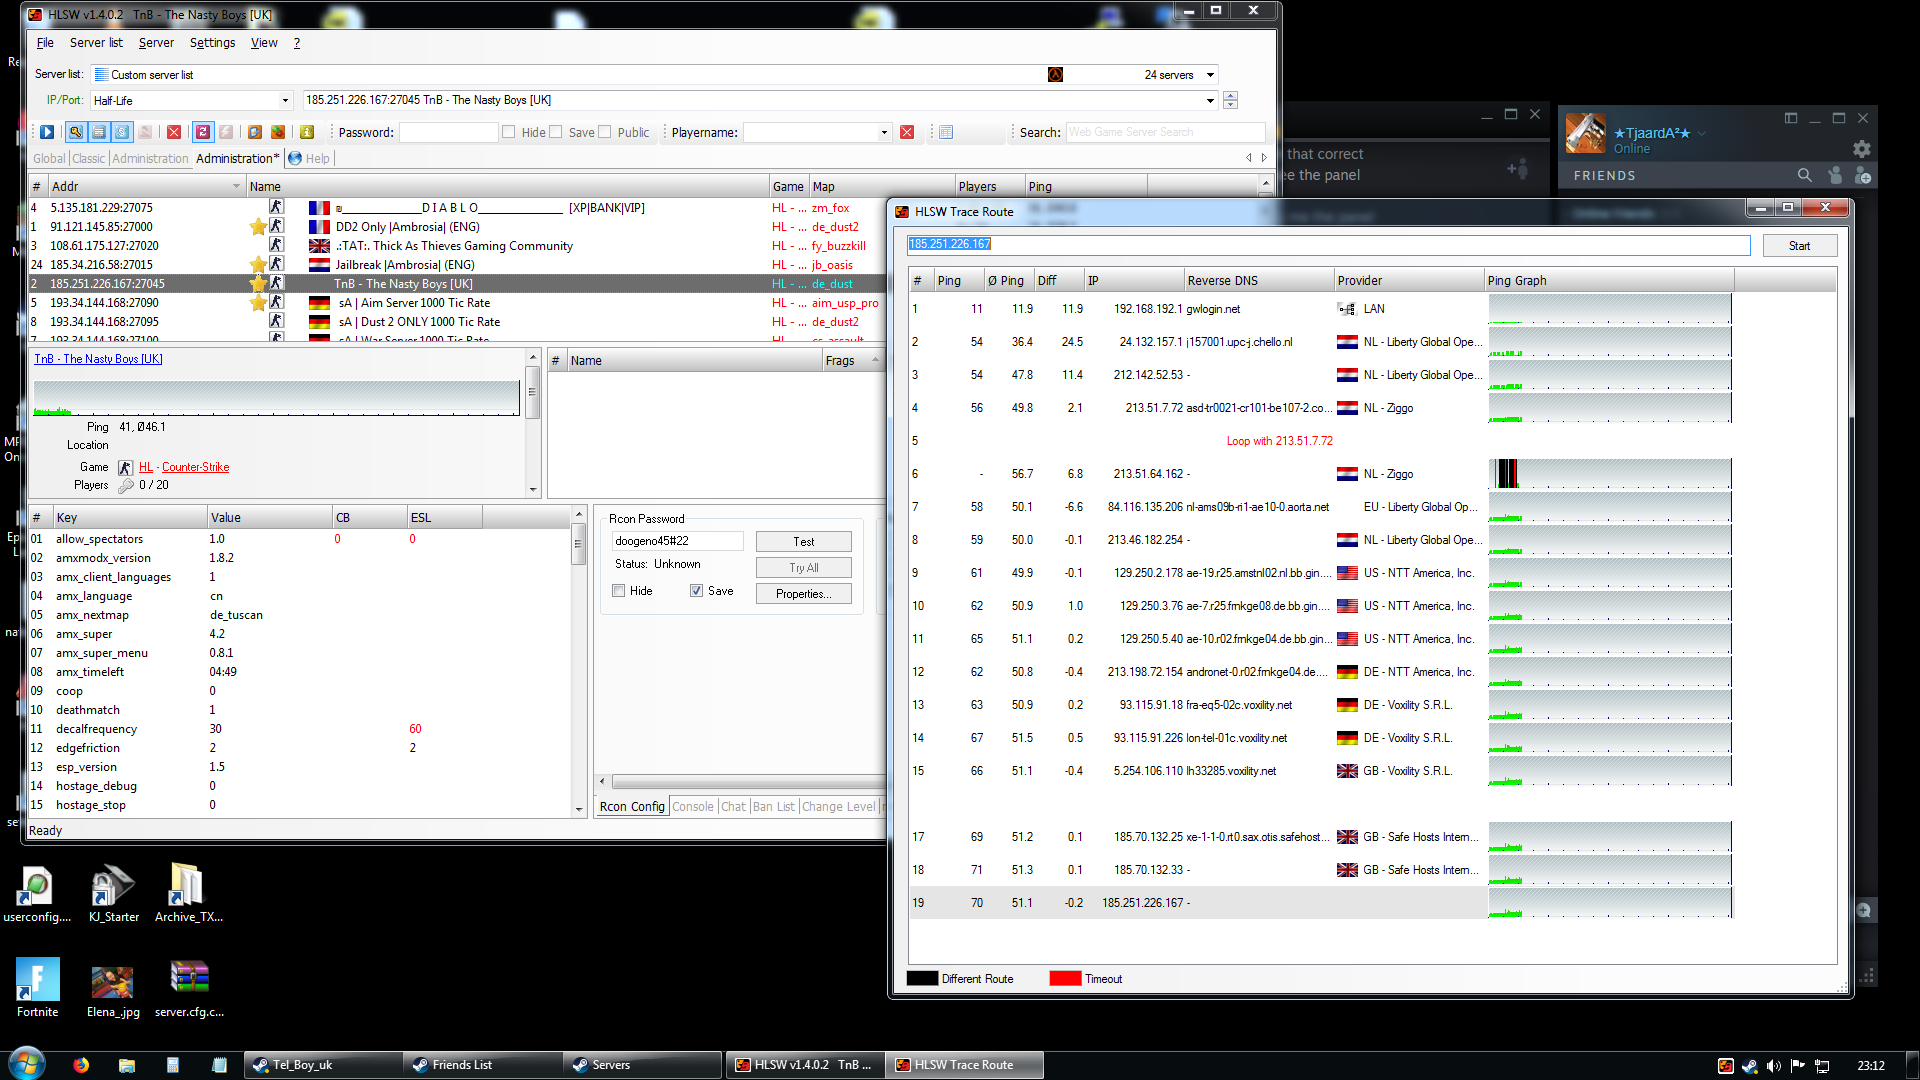Switch to the Console tab
The image size is (1920, 1080).
coord(693,807)
